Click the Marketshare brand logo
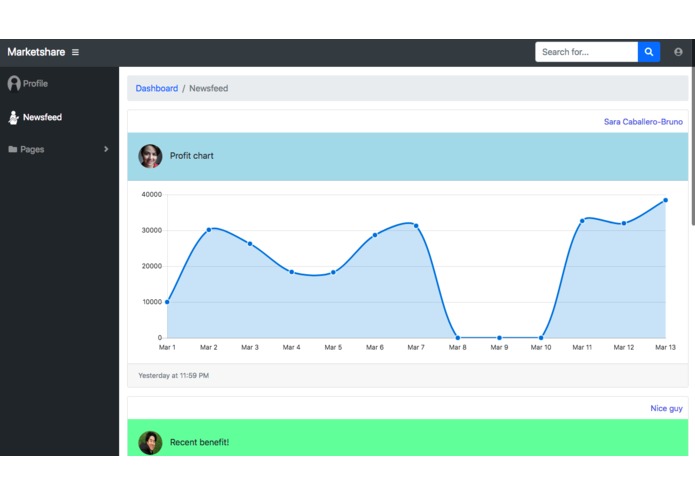This screenshot has height=494, width=695. [36, 52]
